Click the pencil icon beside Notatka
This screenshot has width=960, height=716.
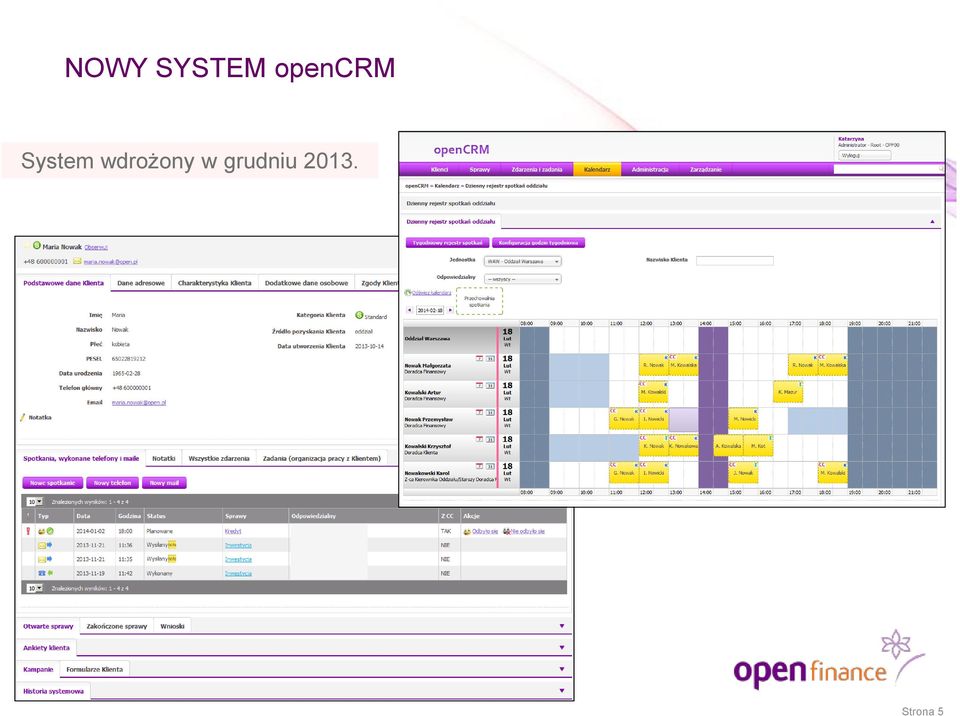23,417
